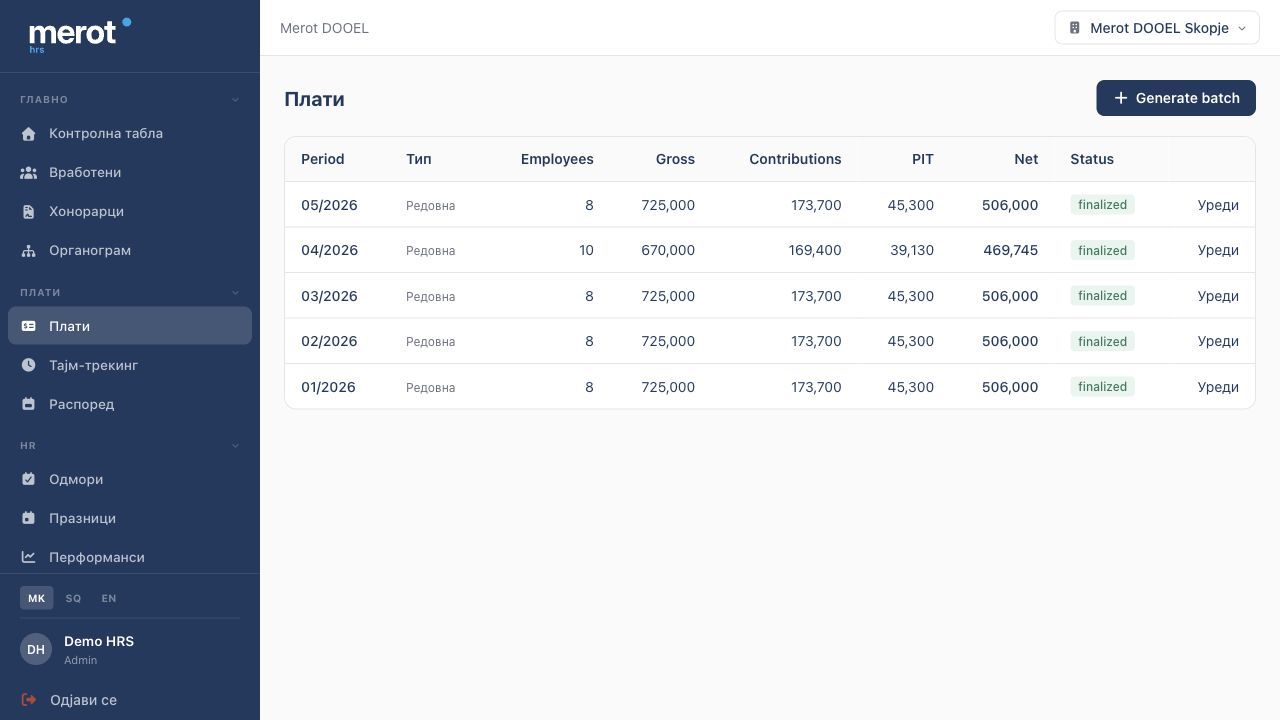
Task: Click the merot hrs logo
Action: click(x=79, y=35)
